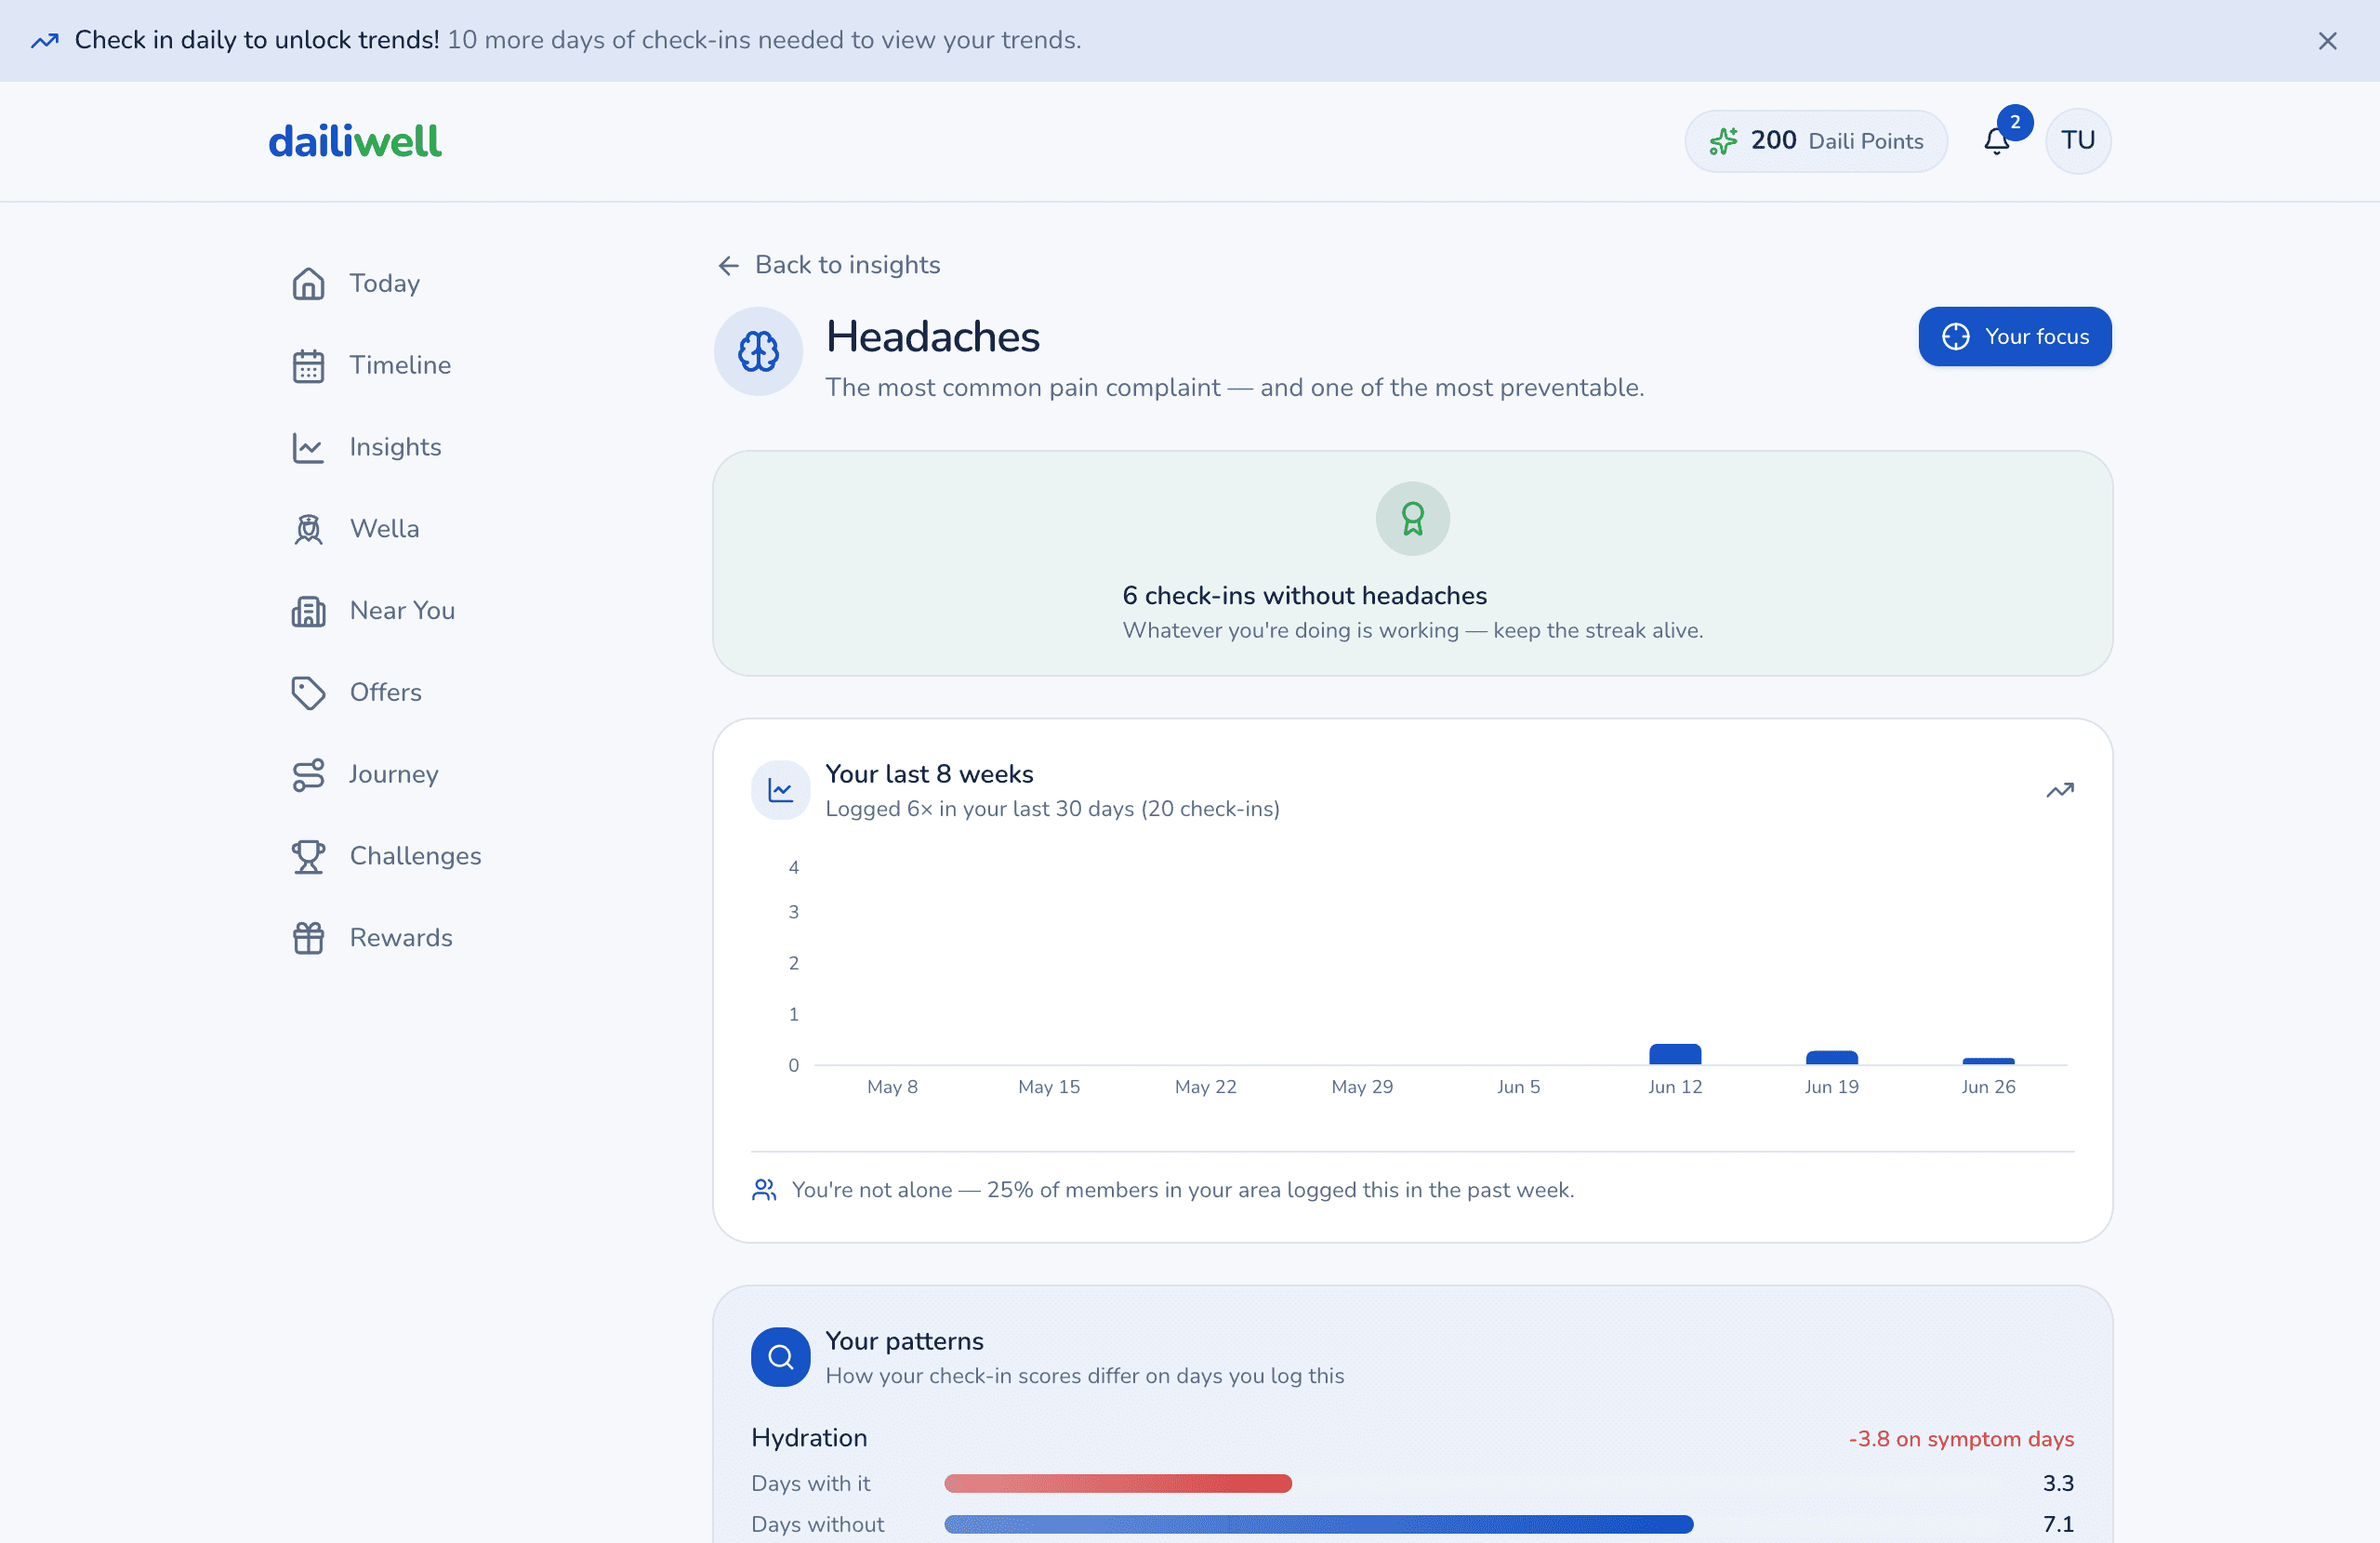Click the Headaches brain icon

[x=758, y=351]
